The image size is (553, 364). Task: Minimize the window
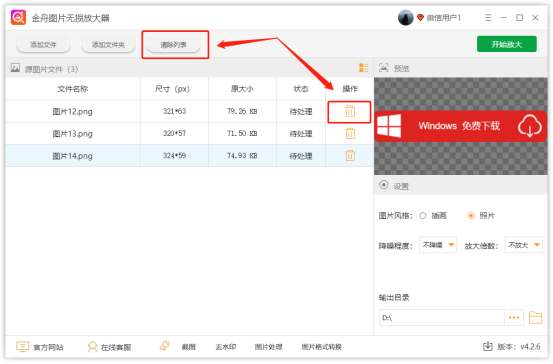point(504,18)
